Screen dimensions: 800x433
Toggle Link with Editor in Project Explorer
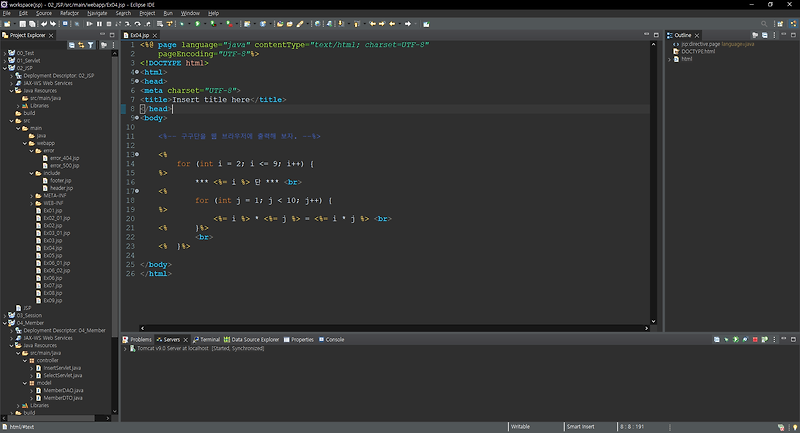pos(79,45)
